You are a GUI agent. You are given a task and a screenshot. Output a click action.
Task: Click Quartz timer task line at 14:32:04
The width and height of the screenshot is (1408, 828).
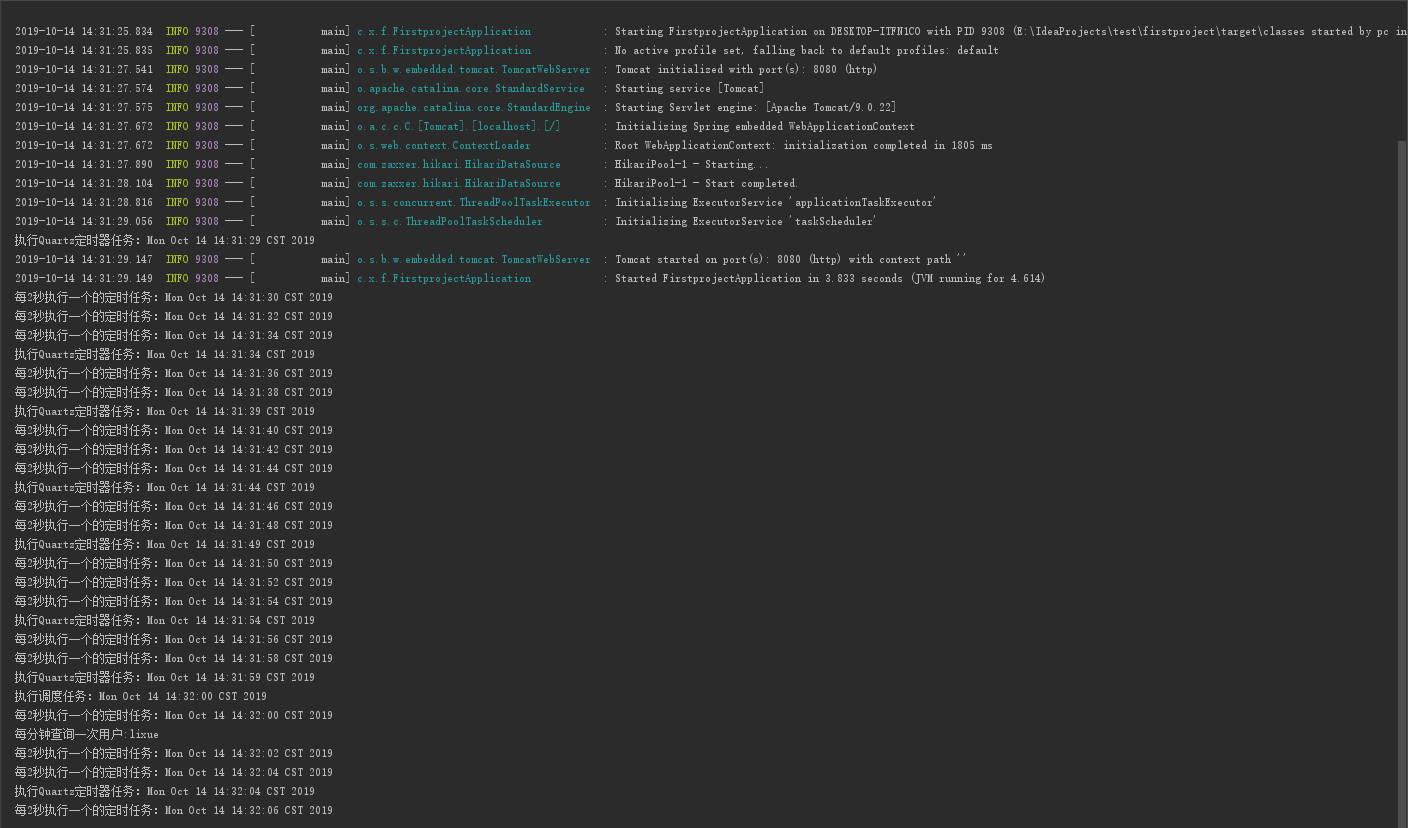(x=165, y=792)
